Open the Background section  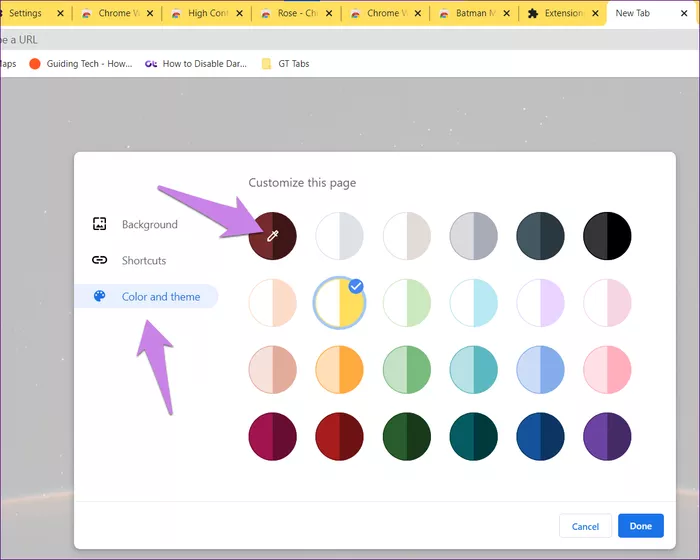click(150, 224)
